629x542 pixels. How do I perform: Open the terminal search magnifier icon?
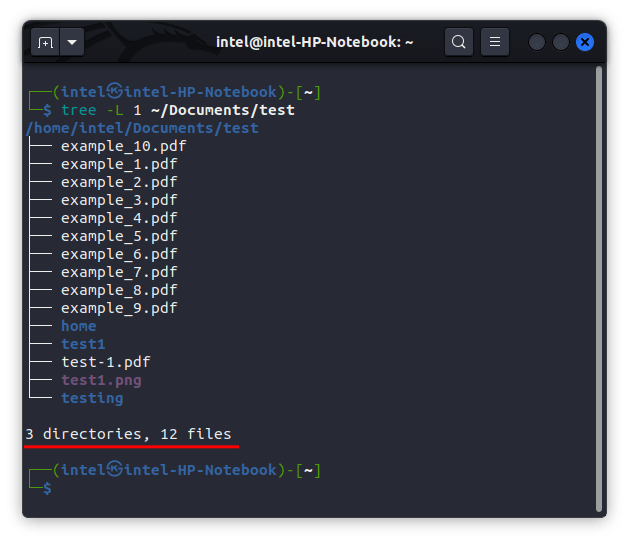coord(459,42)
